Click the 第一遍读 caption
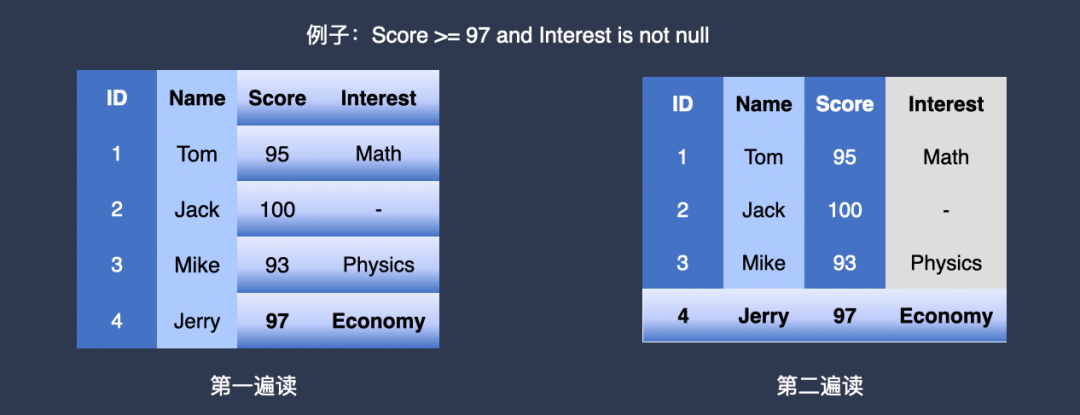Screen dimensions: 1080x415 click(x=253, y=386)
